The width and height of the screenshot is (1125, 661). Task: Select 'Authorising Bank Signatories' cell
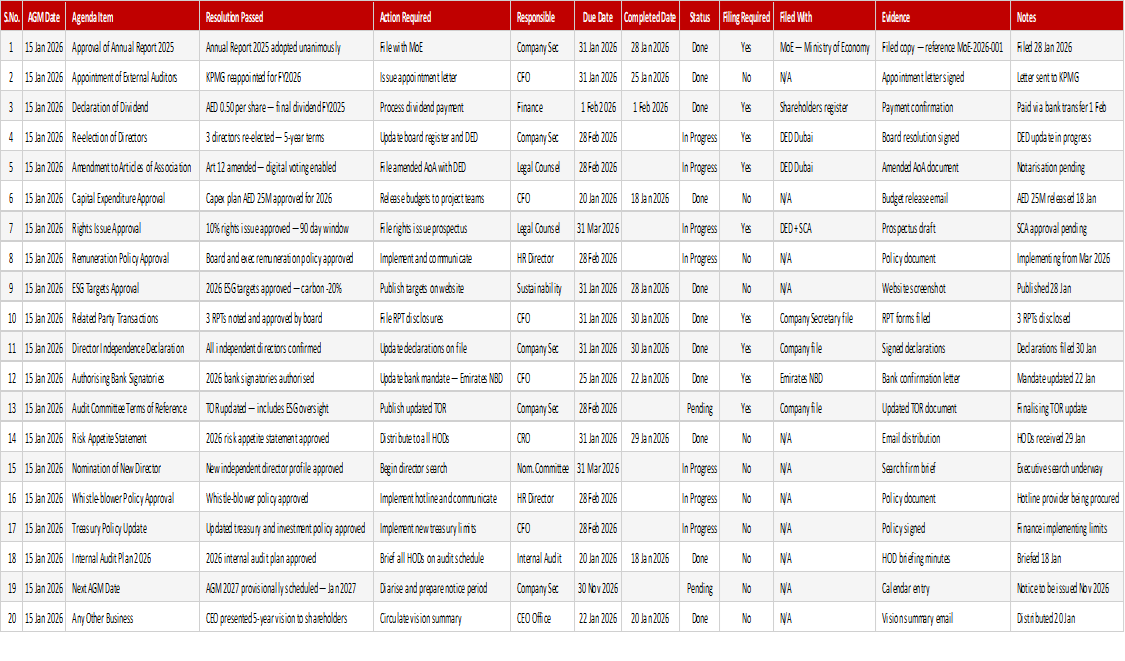point(132,378)
